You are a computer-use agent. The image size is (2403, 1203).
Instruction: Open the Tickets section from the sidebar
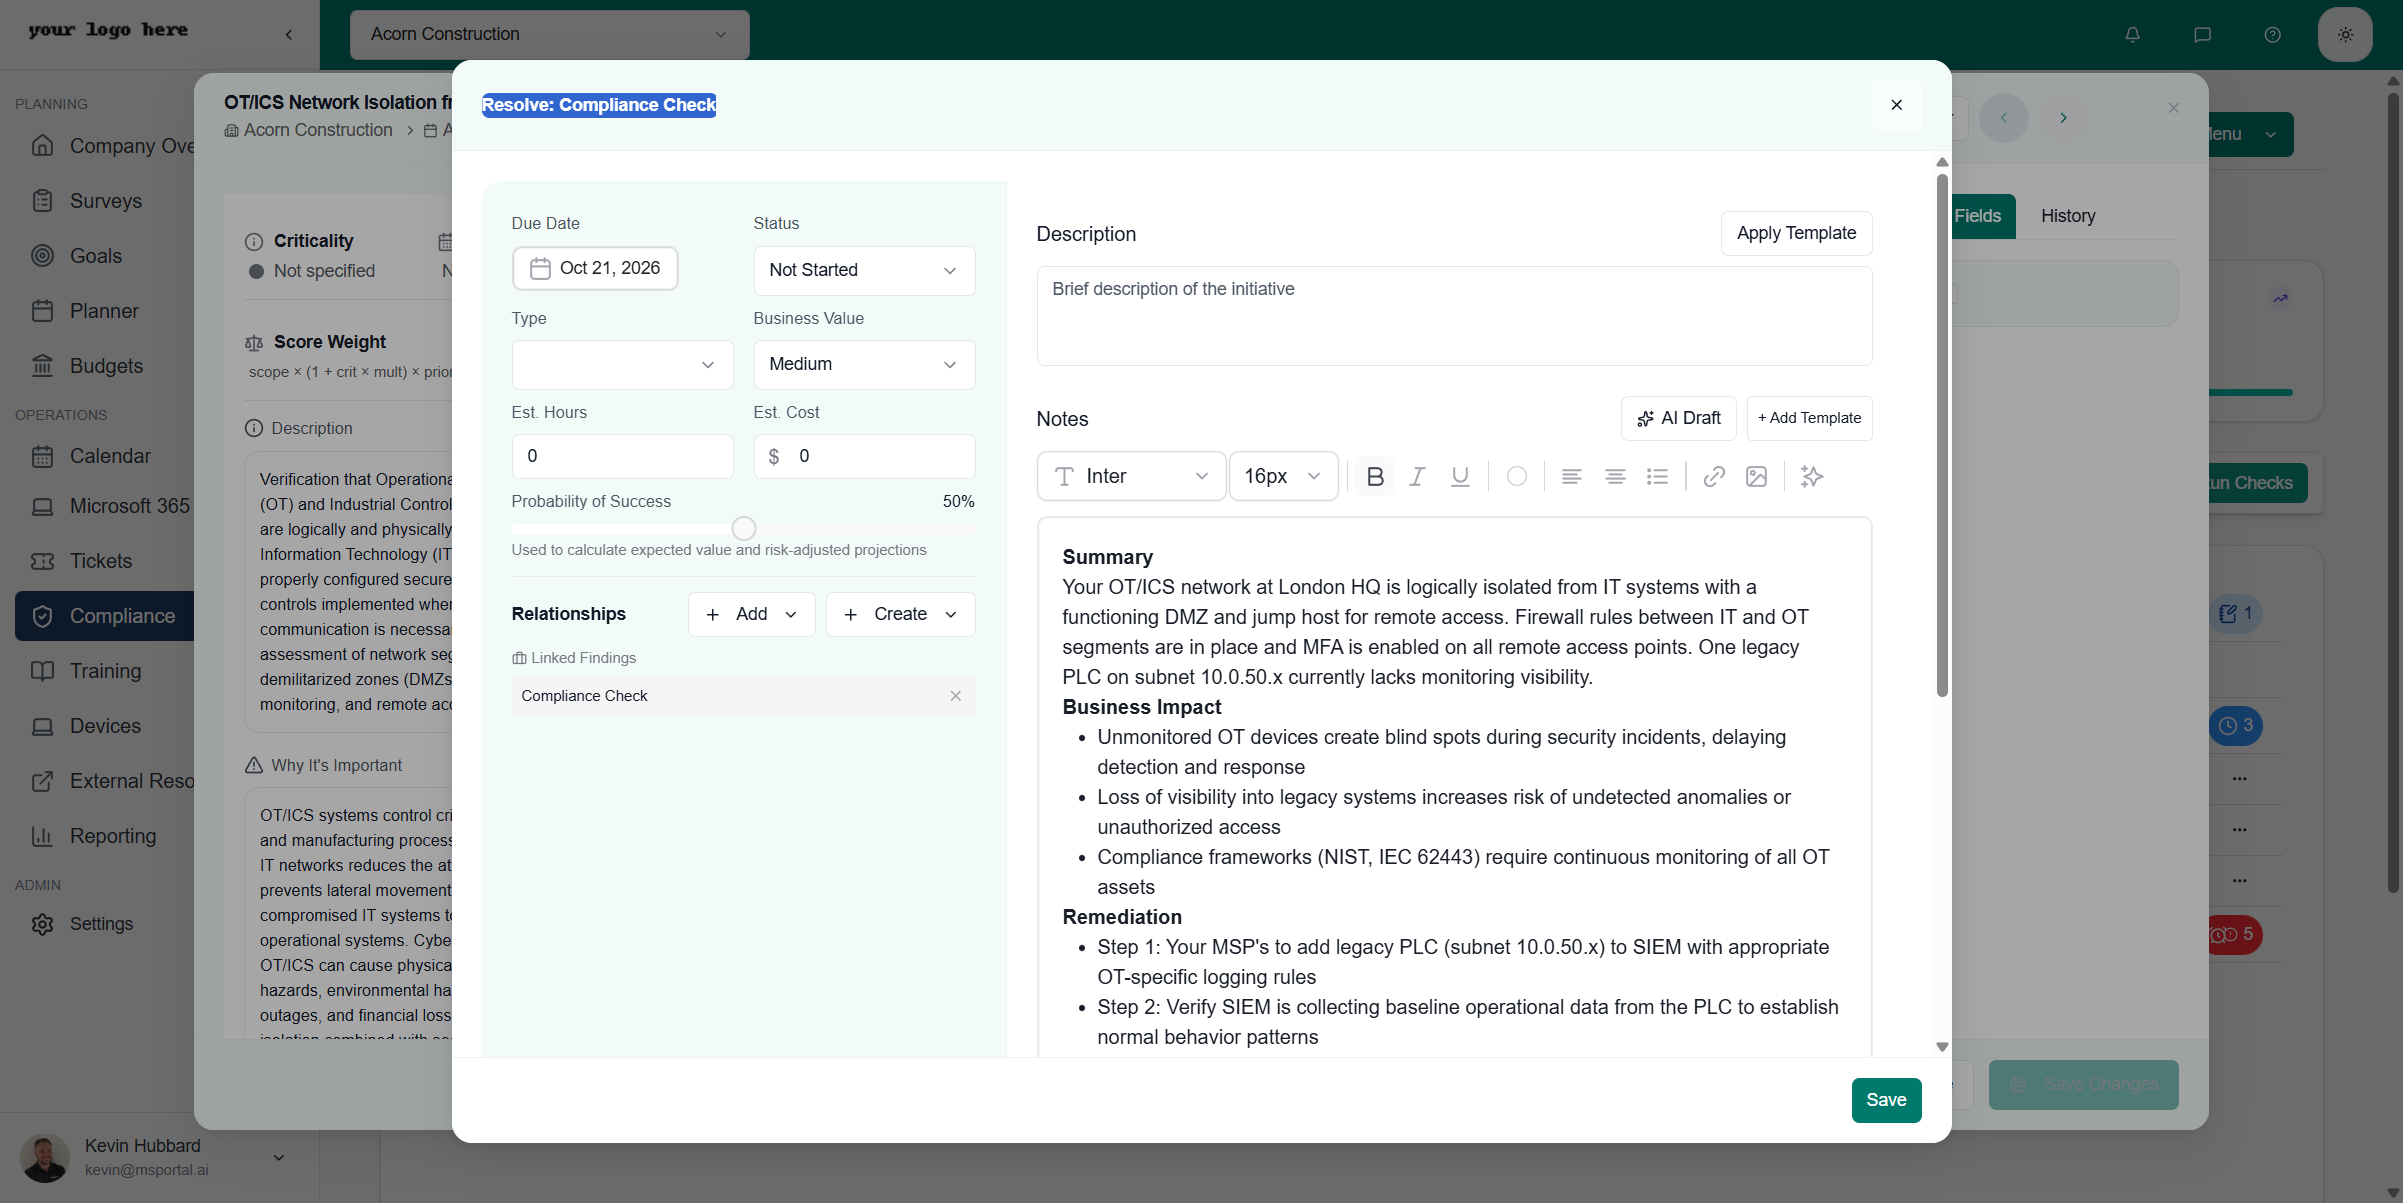[102, 561]
